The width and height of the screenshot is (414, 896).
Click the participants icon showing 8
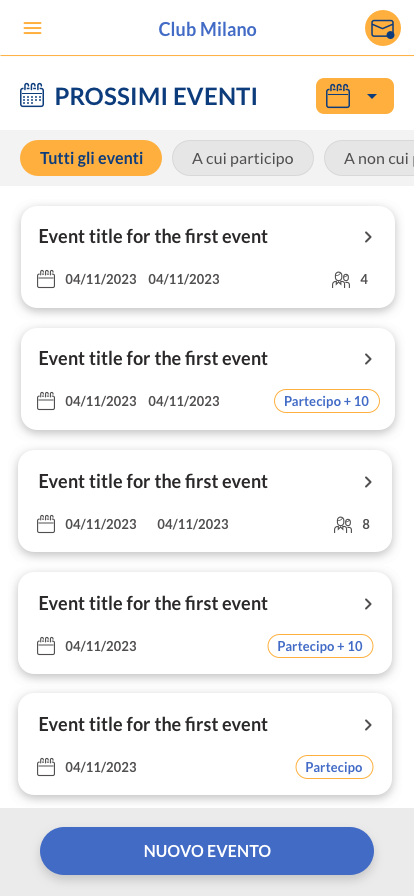pyautogui.click(x=343, y=524)
